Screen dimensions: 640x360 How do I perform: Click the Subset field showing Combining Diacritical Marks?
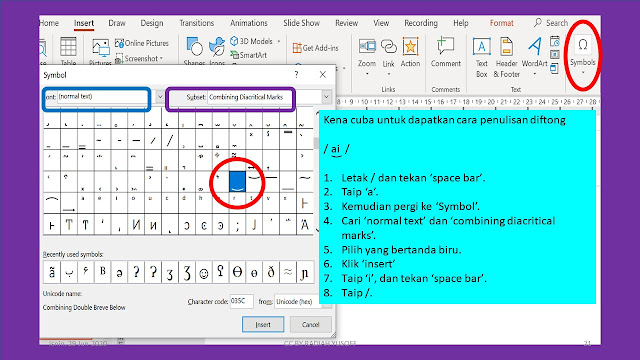(x=264, y=97)
